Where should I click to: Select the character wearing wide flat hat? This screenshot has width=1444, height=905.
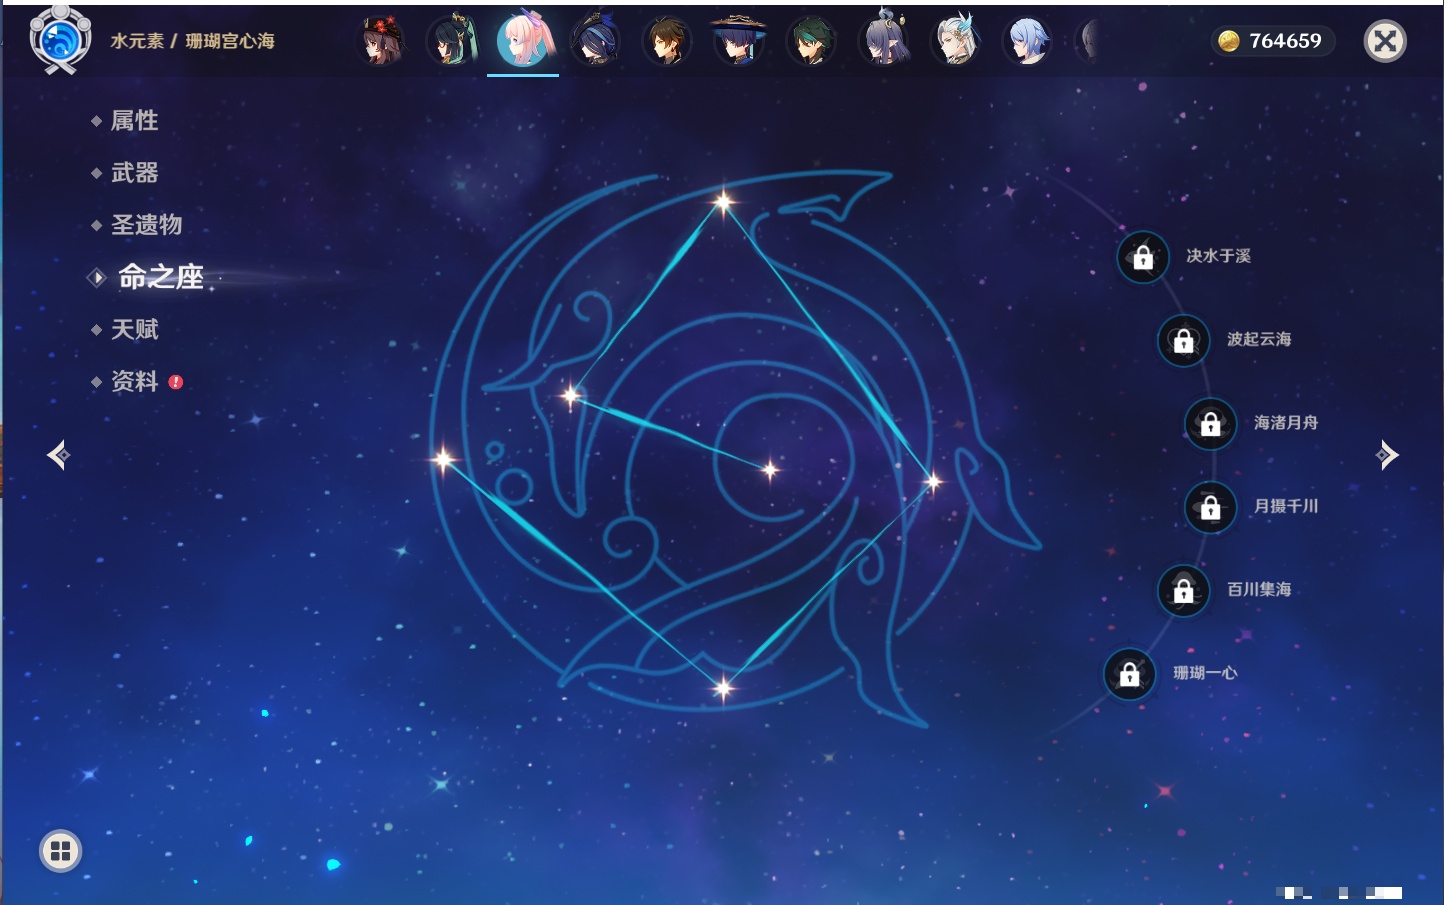pos(739,41)
